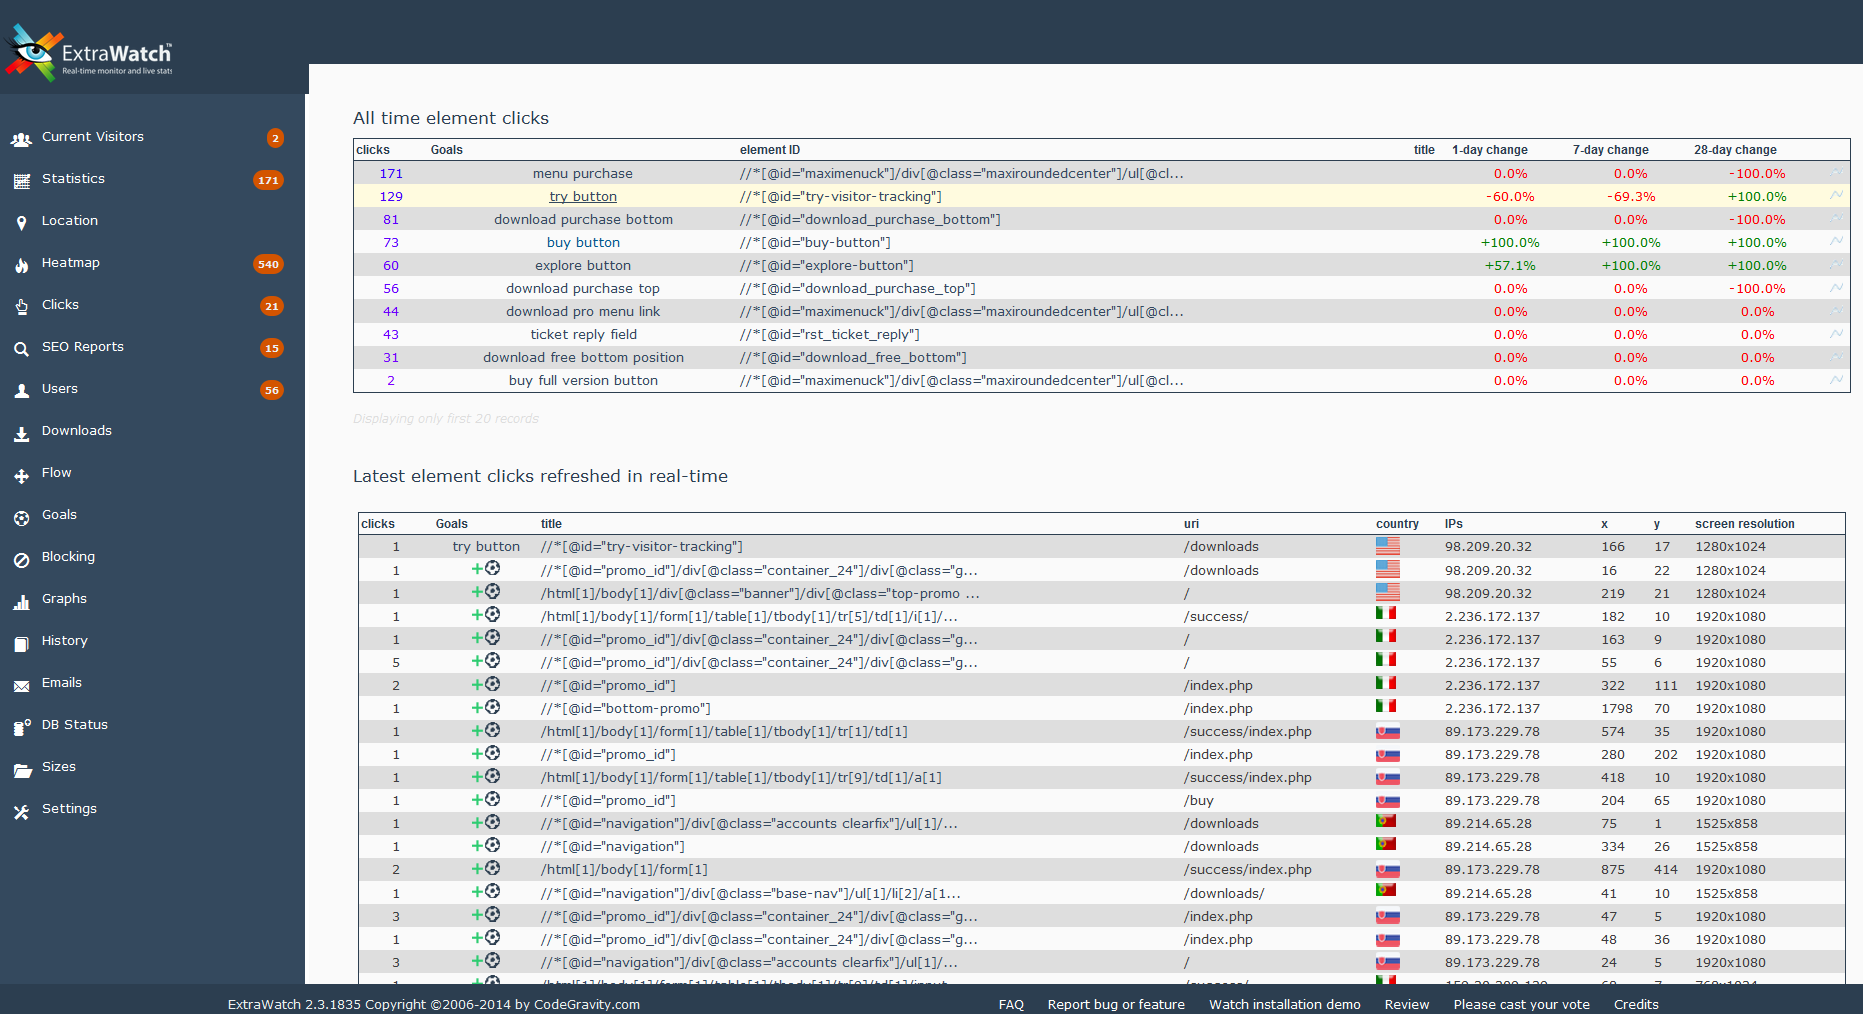Screen dimensions: 1863x1014
Task: Click the trend graph icon in buy button row
Action: point(1836,242)
